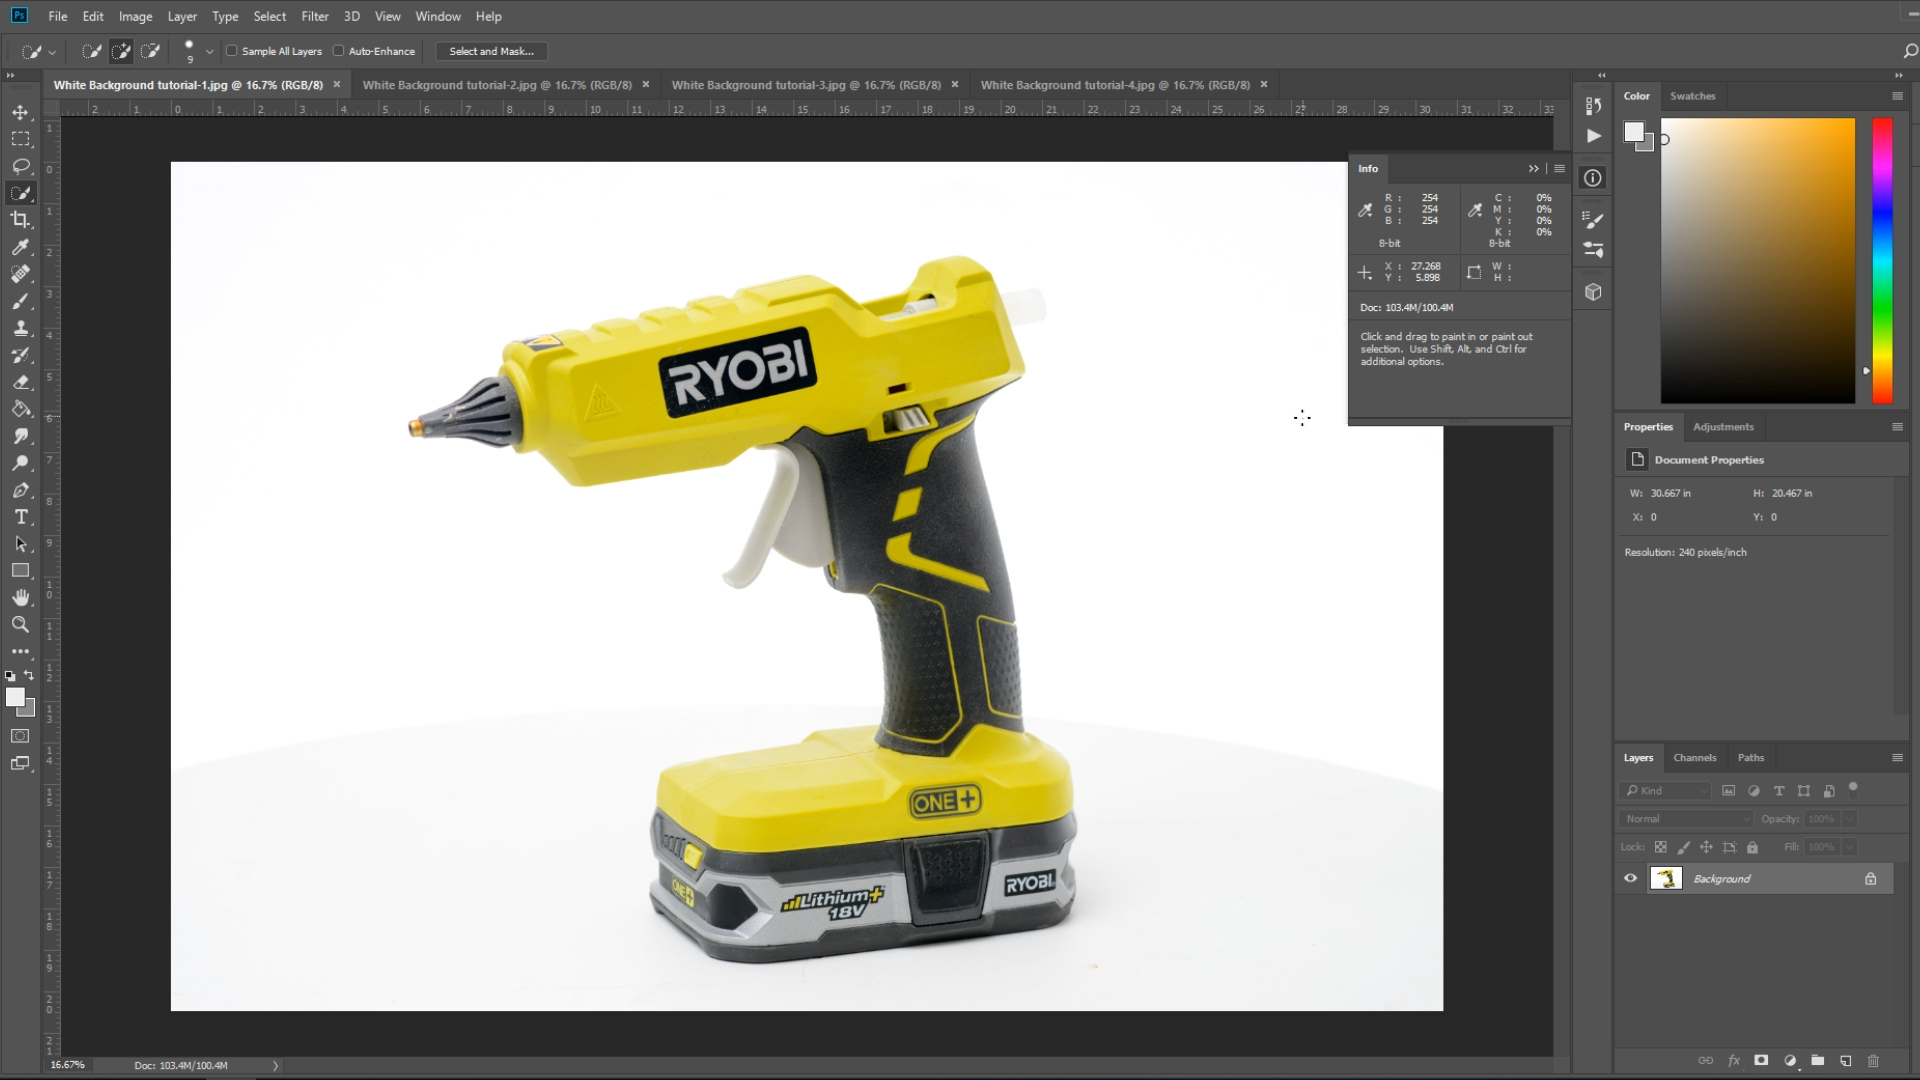Open the Properties panel menu

click(1897, 427)
